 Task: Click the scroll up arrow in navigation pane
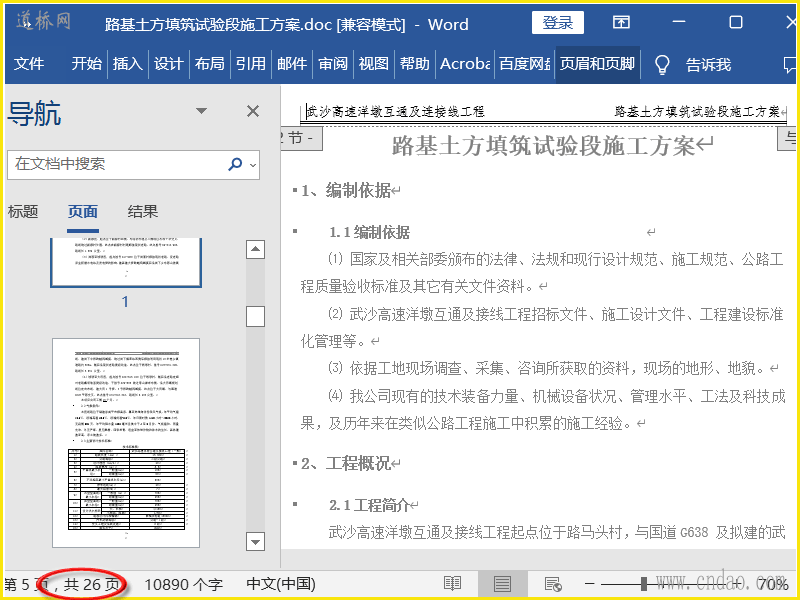[x=255, y=249]
